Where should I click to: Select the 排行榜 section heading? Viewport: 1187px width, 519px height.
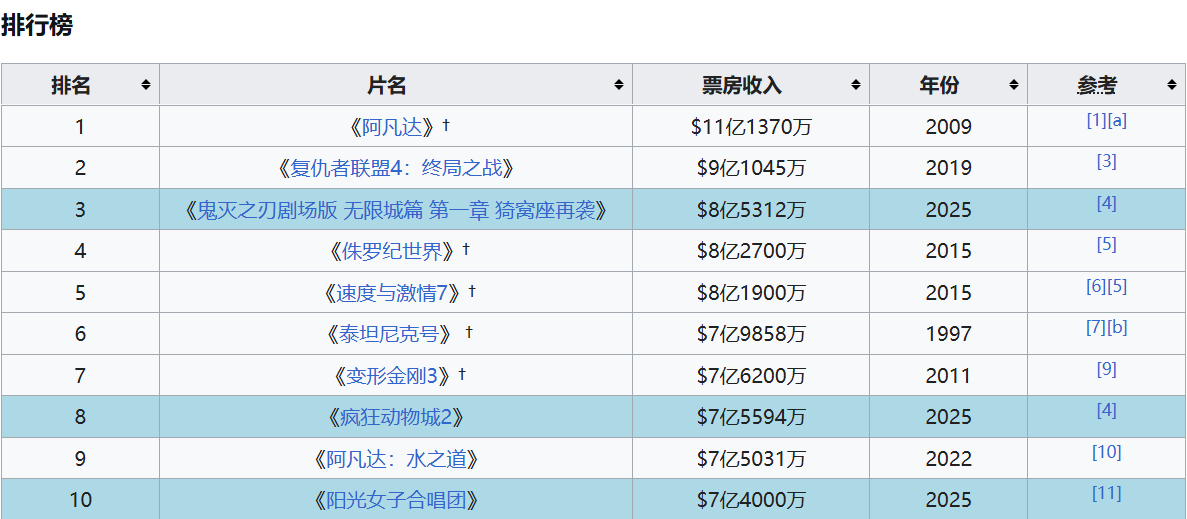pyautogui.click(x=37, y=25)
